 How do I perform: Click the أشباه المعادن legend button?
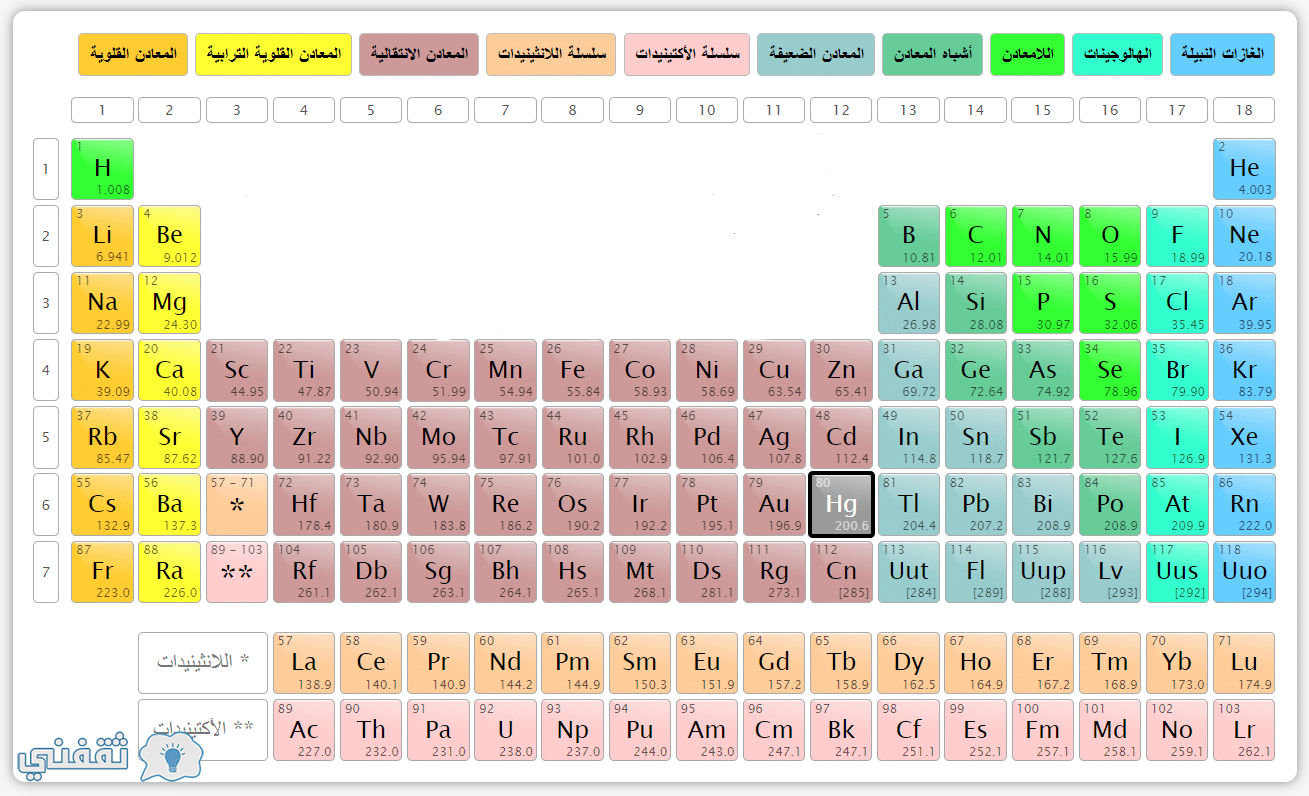click(933, 54)
